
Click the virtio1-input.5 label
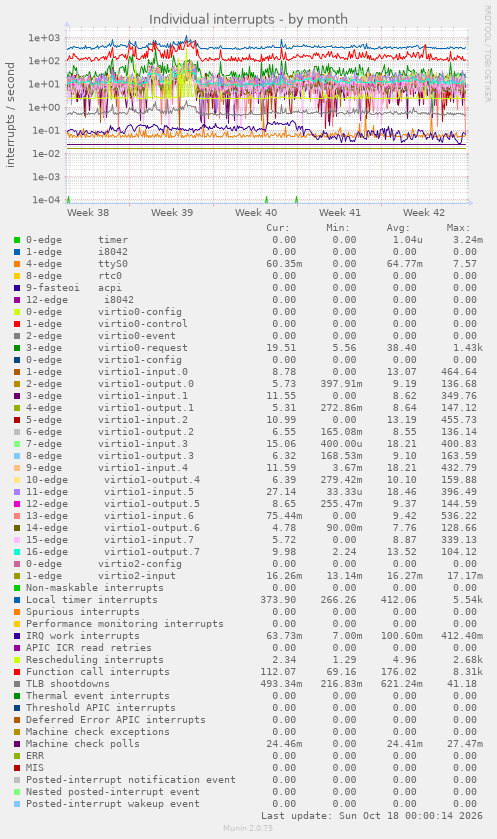tap(149, 492)
